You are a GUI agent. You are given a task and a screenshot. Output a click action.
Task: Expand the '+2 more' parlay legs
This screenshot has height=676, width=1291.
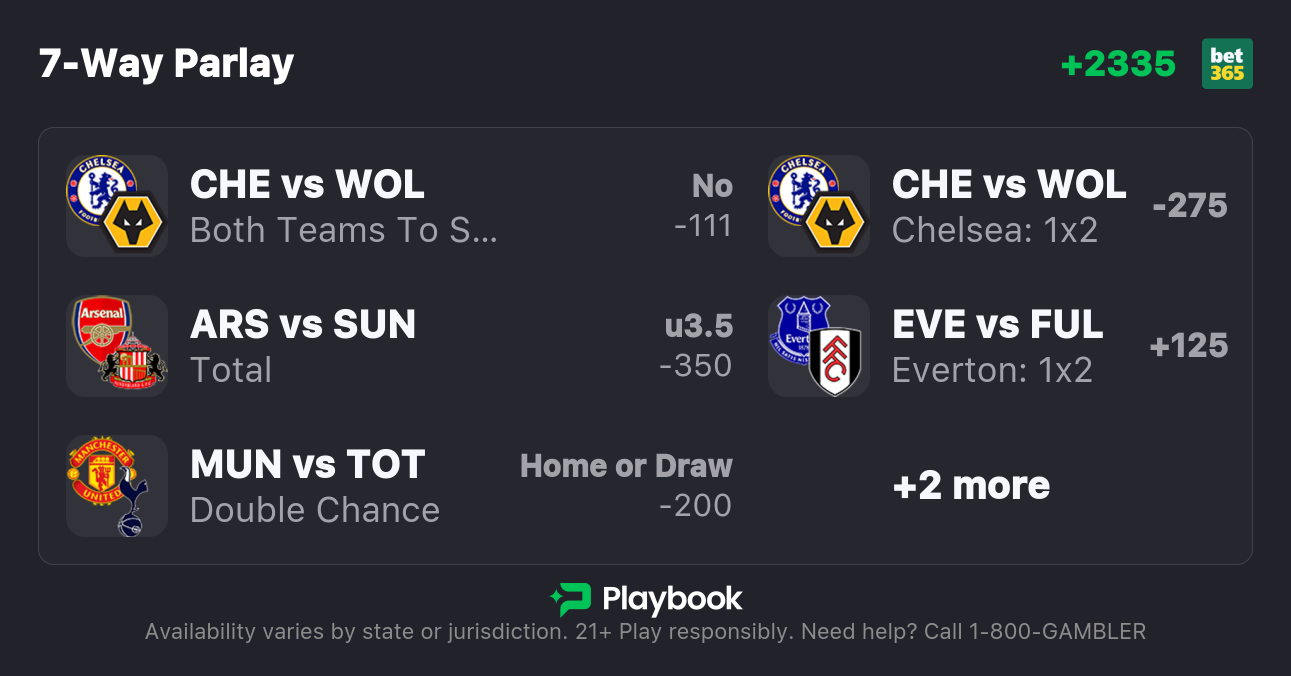click(971, 486)
